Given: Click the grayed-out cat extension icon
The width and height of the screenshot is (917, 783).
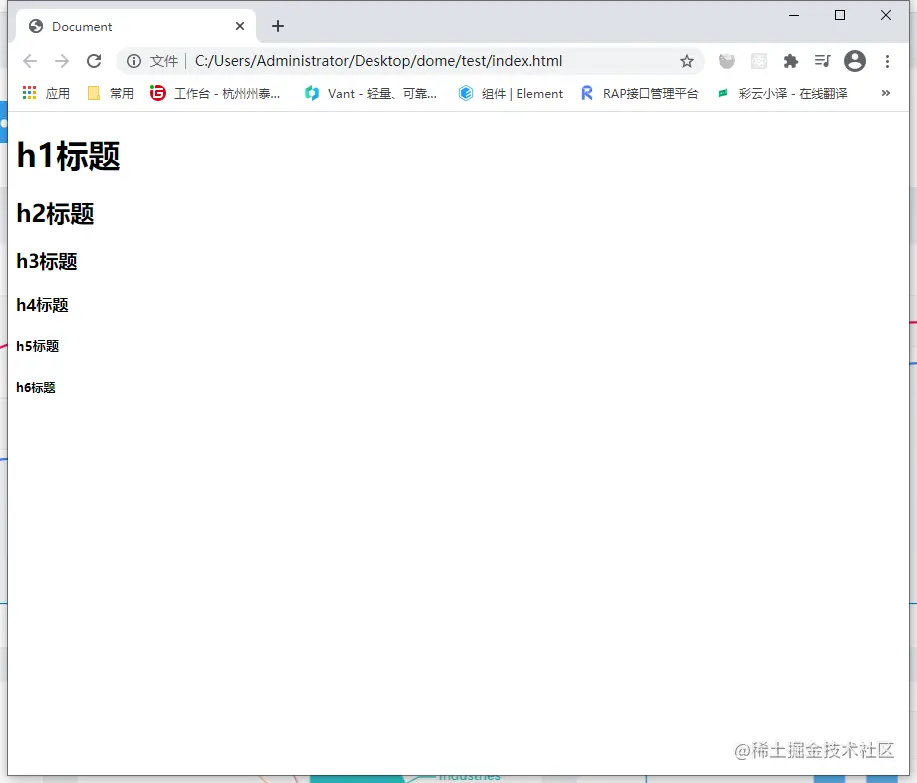Looking at the screenshot, I should coord(727,61).
